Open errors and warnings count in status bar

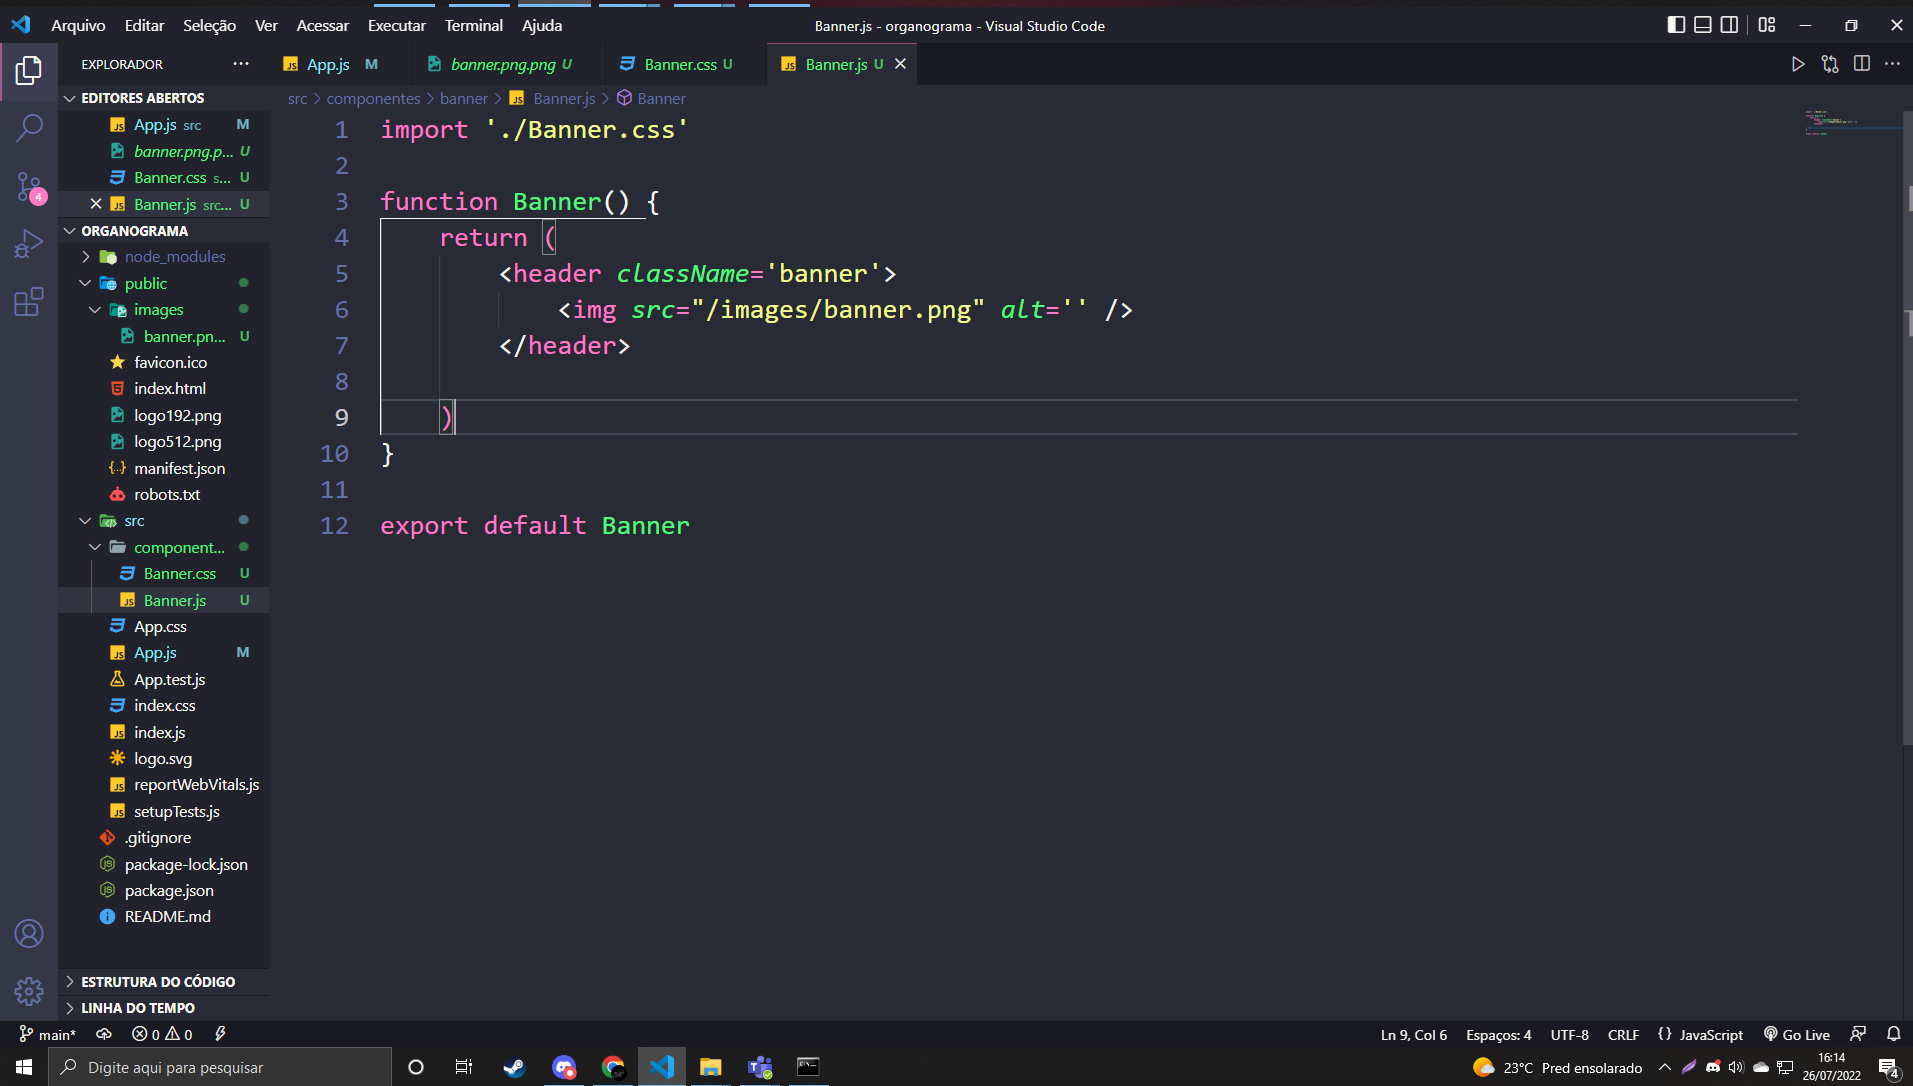(x=162, y=1034)
